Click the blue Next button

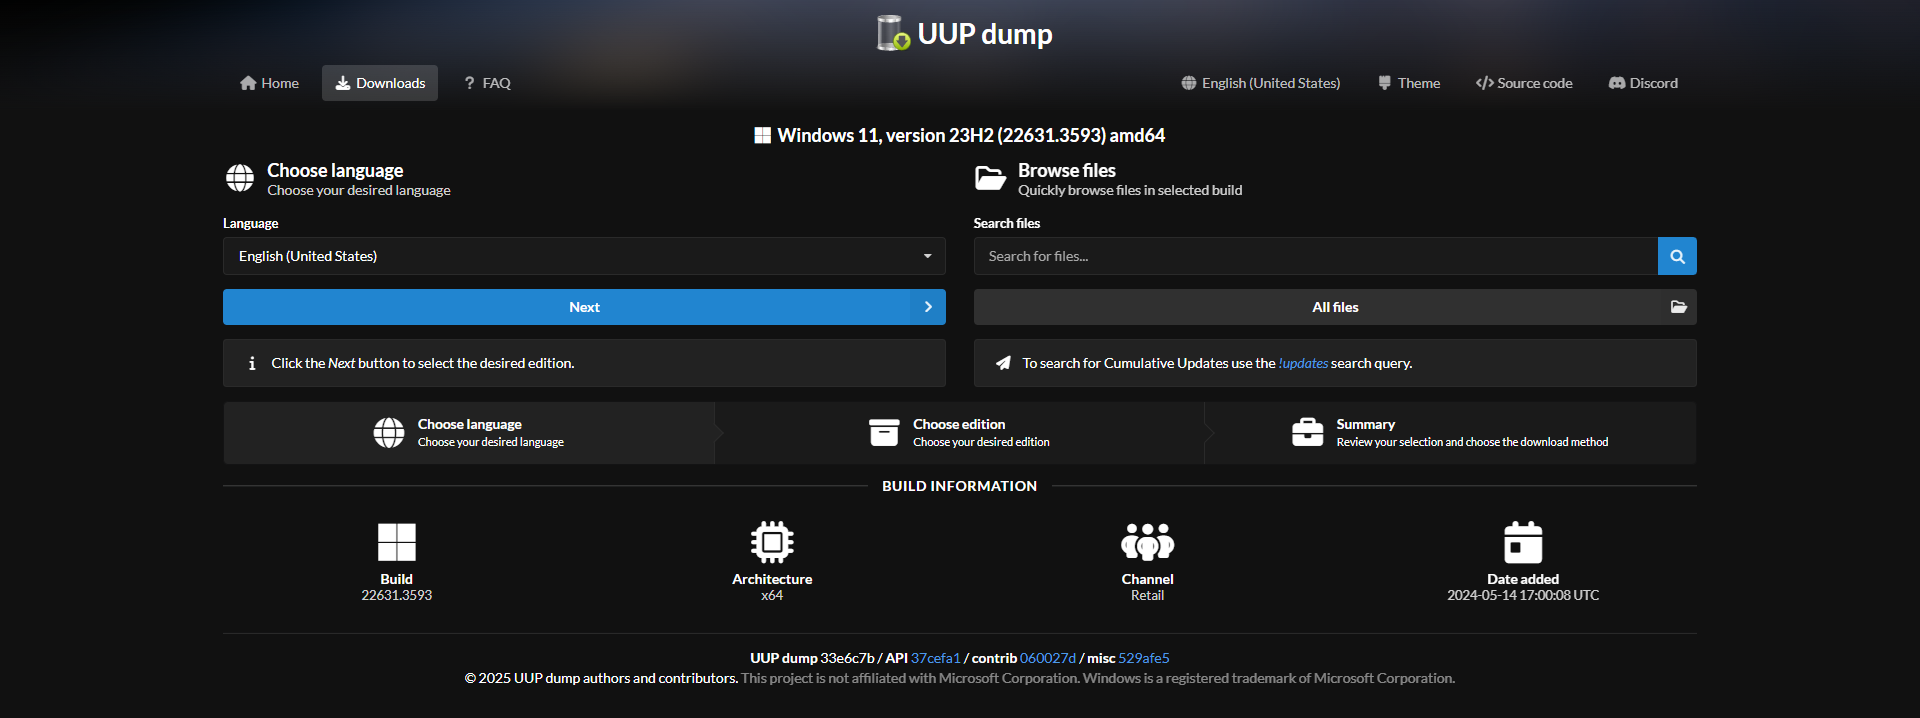point(584,307)
